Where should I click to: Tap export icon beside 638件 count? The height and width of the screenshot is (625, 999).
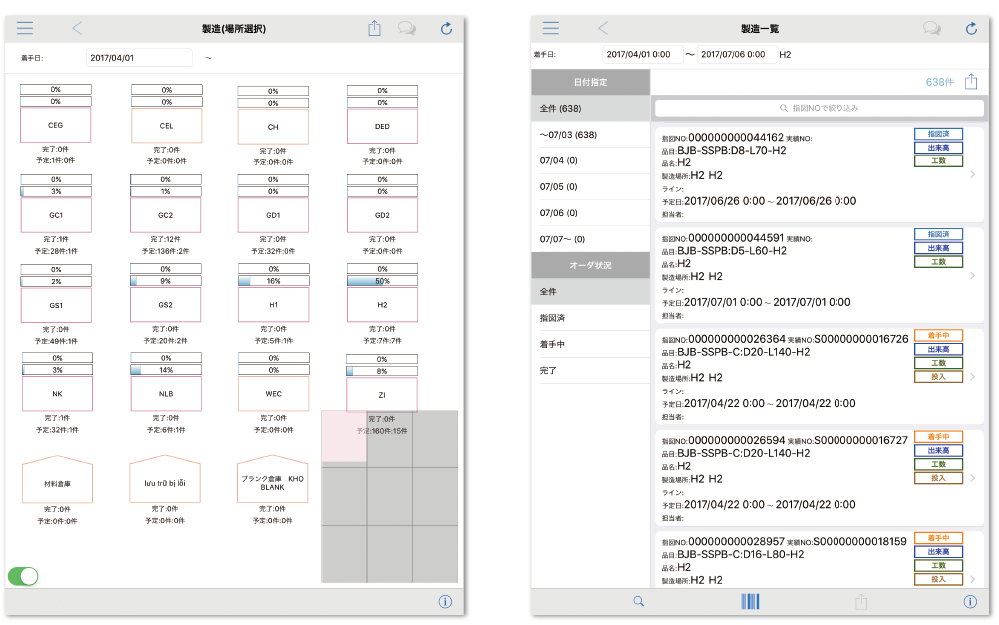coord(970,82)
